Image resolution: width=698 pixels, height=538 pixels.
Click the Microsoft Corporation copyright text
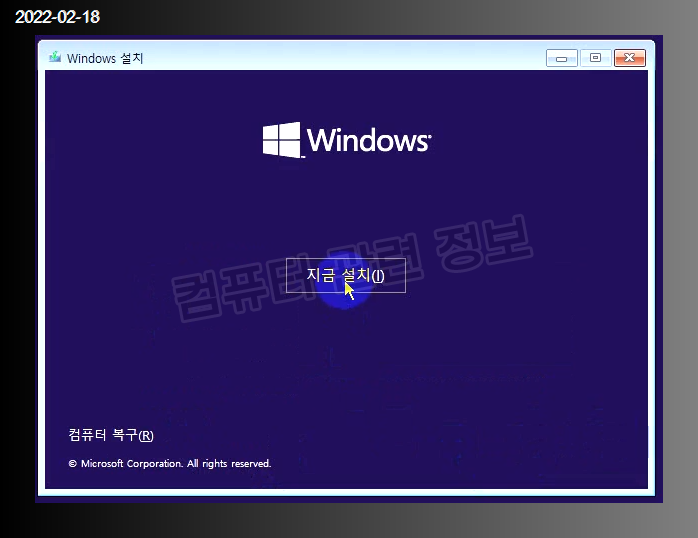(170, 464)
